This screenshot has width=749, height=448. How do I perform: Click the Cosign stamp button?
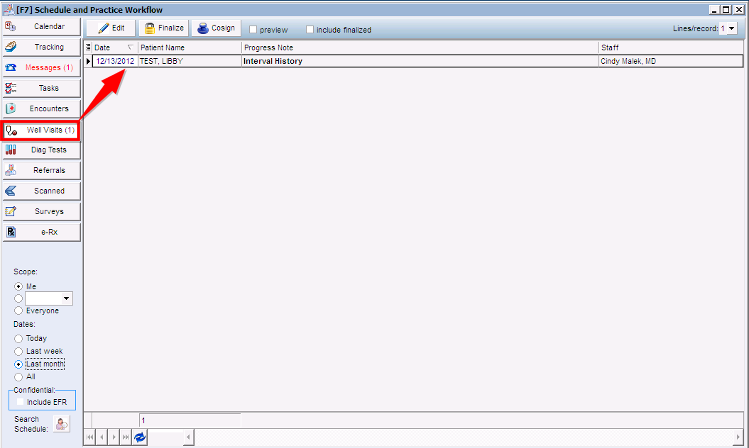click(216, 28)
